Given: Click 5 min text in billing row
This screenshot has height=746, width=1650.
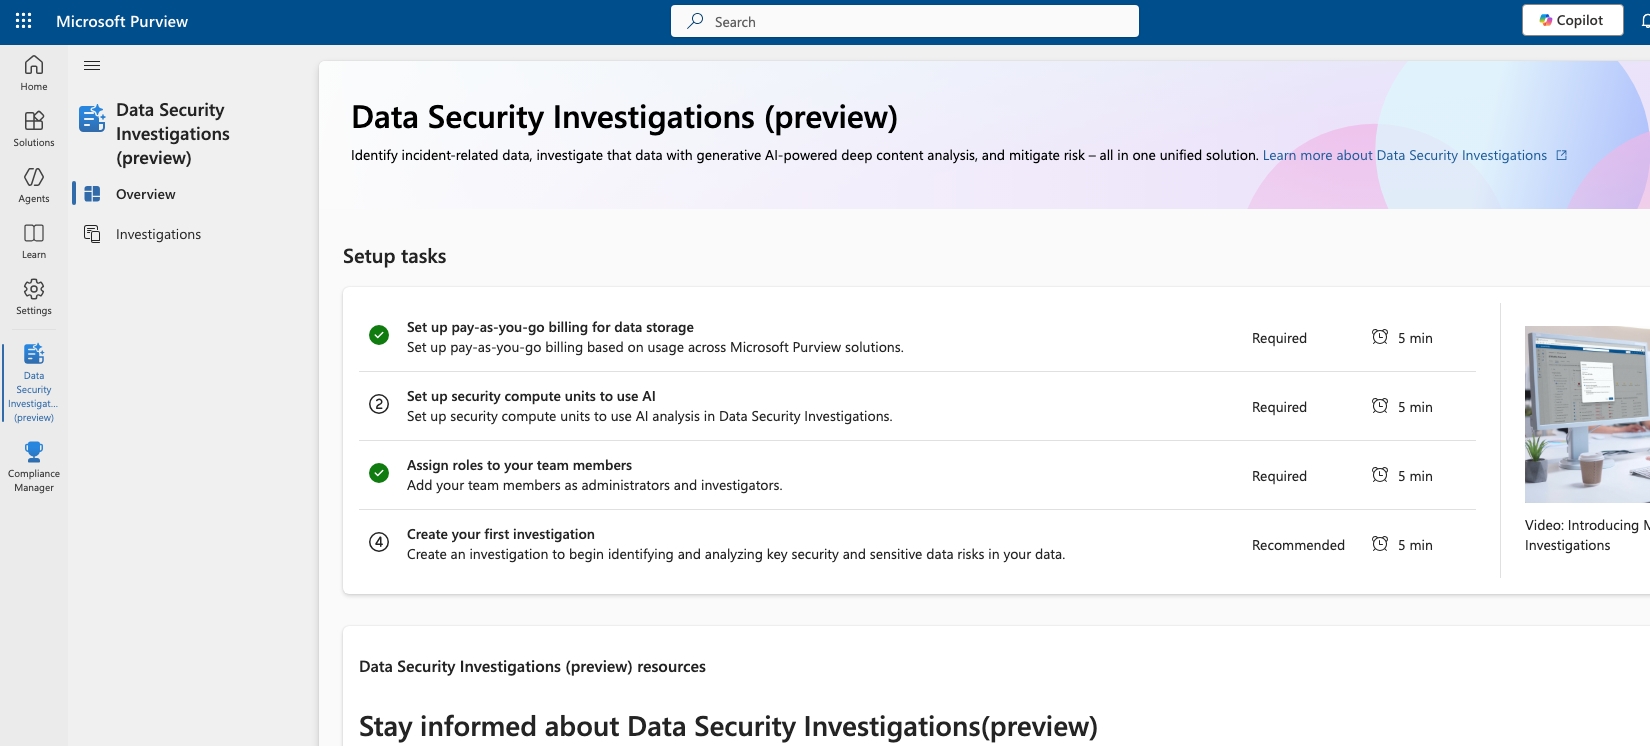Looking at the screenshot, I should click(1415, 338).
